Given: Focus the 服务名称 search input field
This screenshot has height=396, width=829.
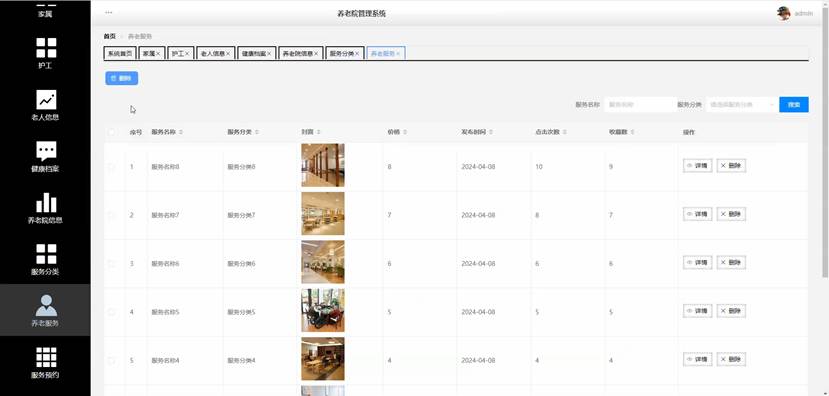Looking at the screenshot, I should (x=639, y=105).
